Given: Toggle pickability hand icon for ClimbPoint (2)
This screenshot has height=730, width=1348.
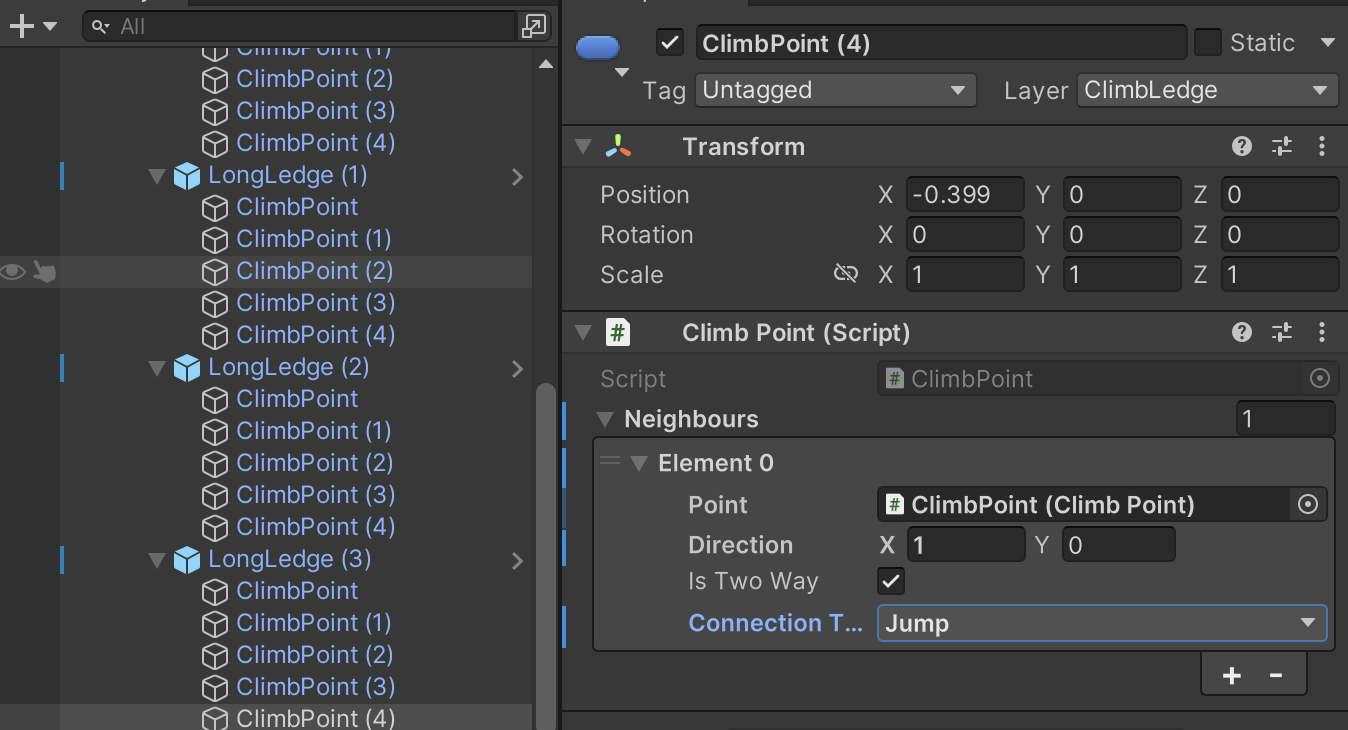Looking at the screenshot, I should click(44, 271).
